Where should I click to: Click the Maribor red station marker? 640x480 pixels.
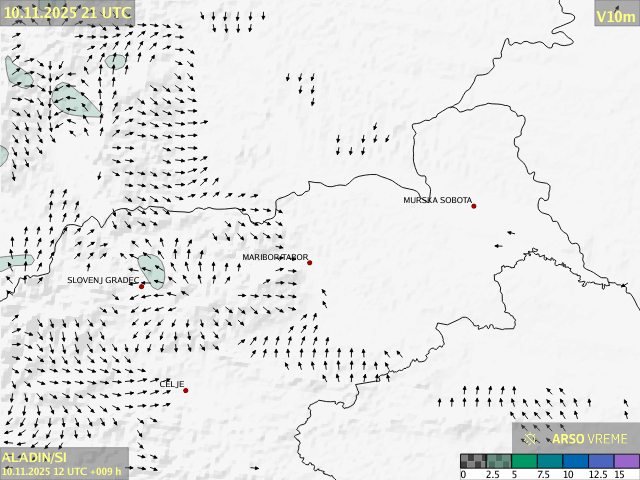pos(310,263)
